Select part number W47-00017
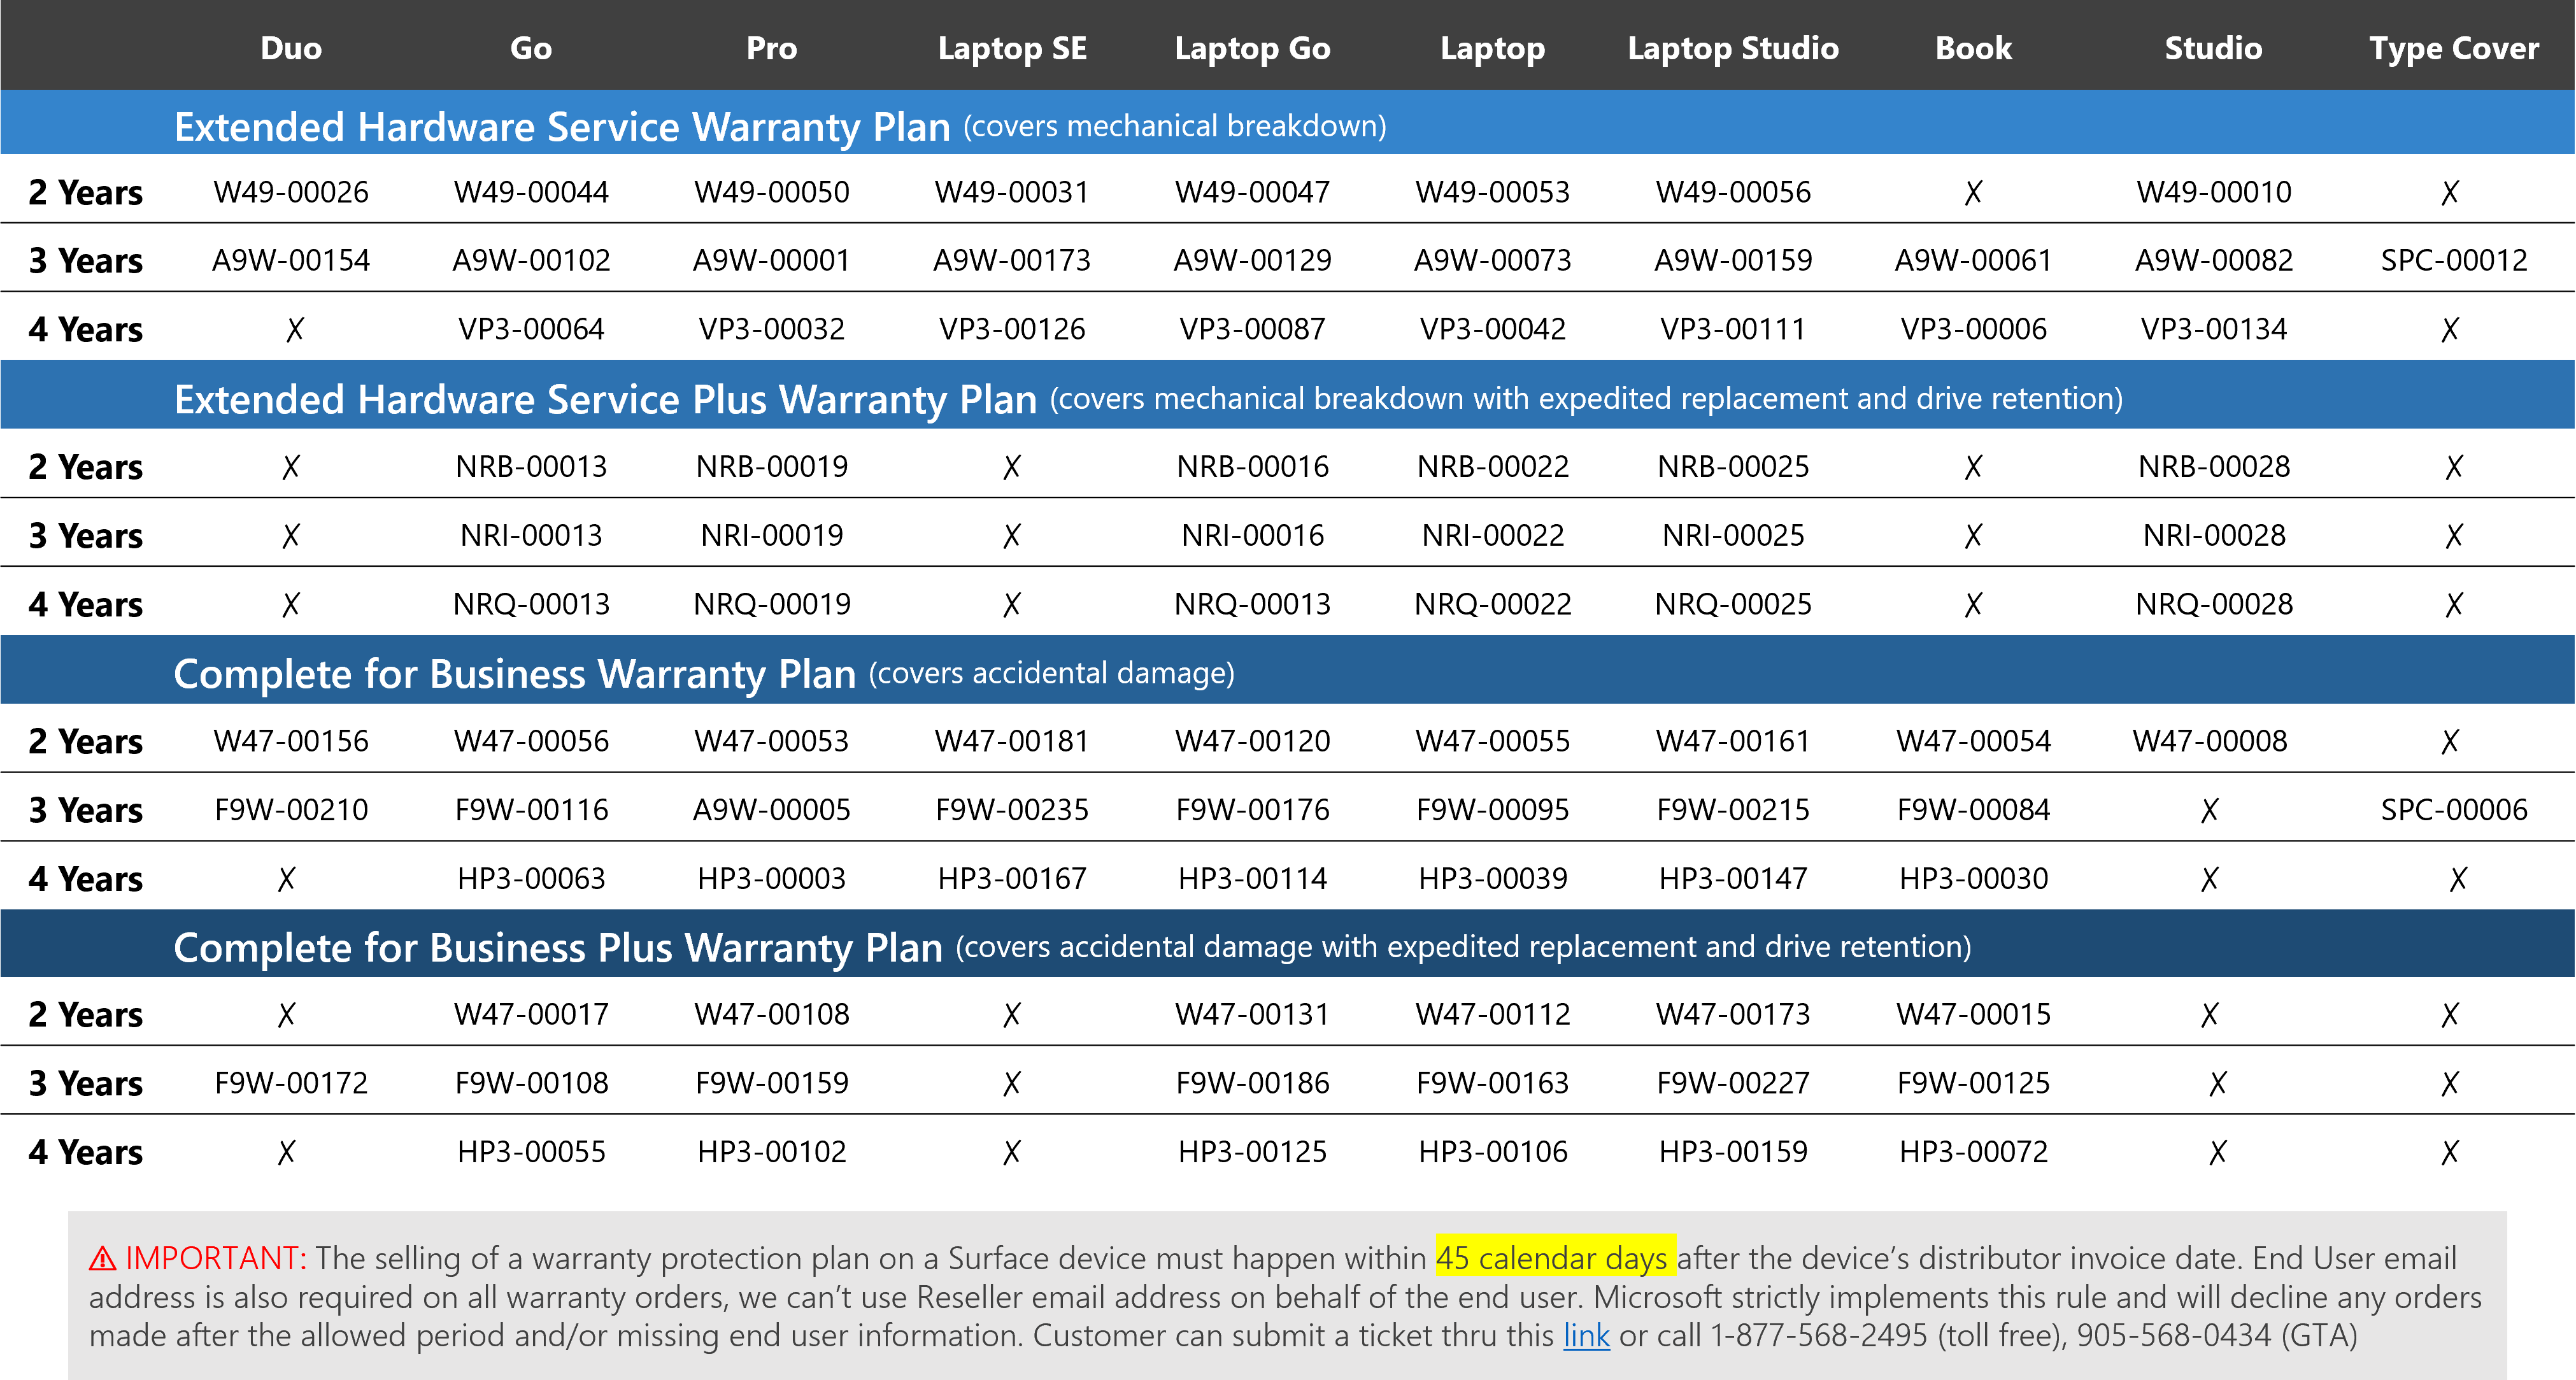 pyautogui.click(x=531, y=1014)
